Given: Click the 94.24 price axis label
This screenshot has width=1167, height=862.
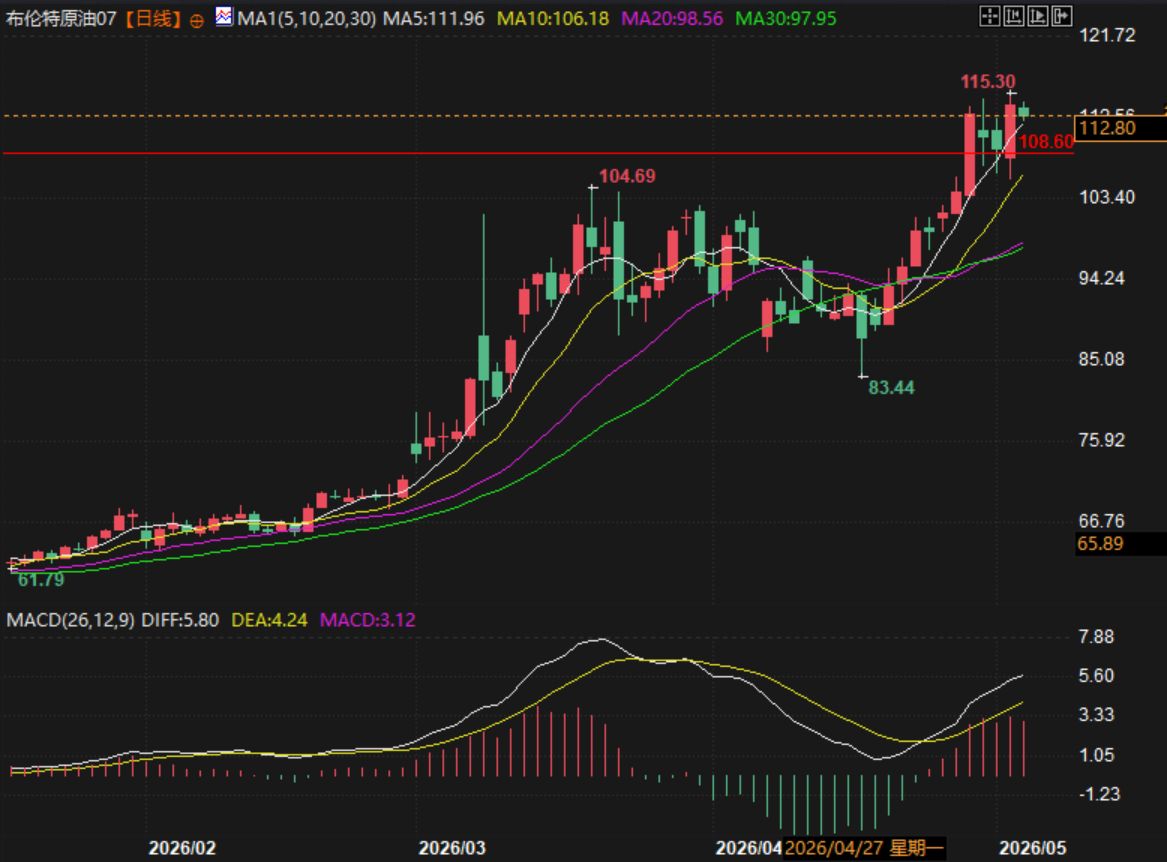Looking at the screenshot, I should coord(1102,278).
